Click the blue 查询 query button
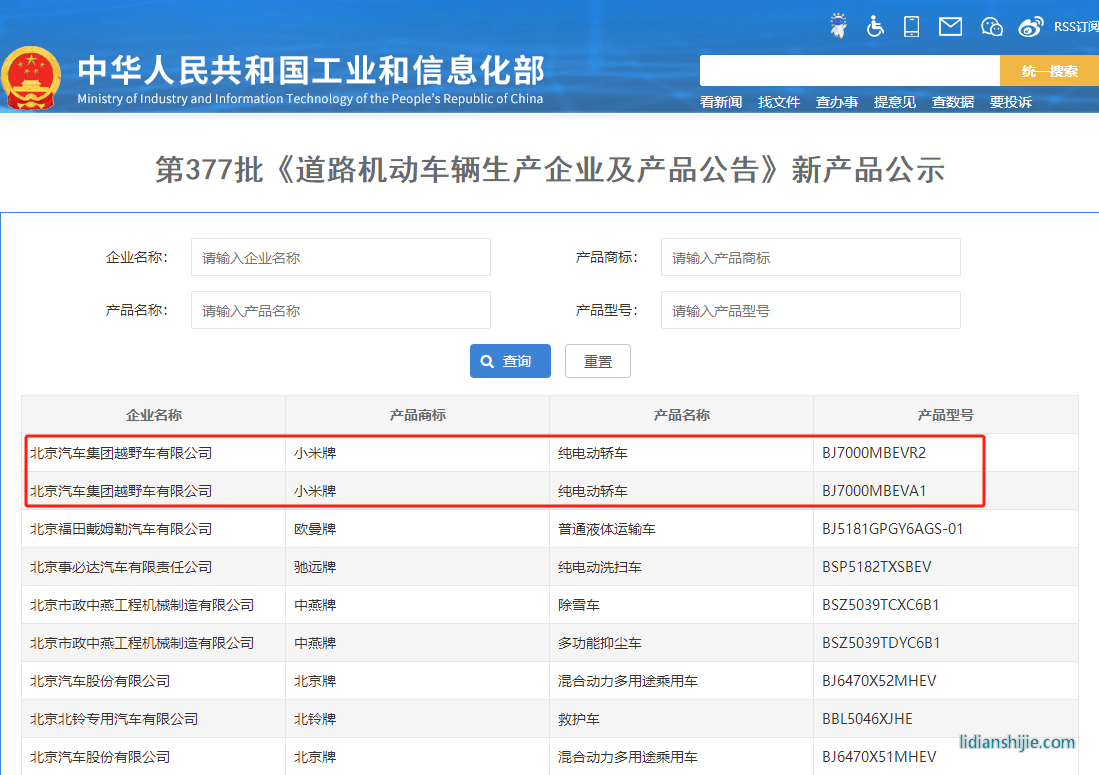The image size is (1099, 775). (510, 361)
